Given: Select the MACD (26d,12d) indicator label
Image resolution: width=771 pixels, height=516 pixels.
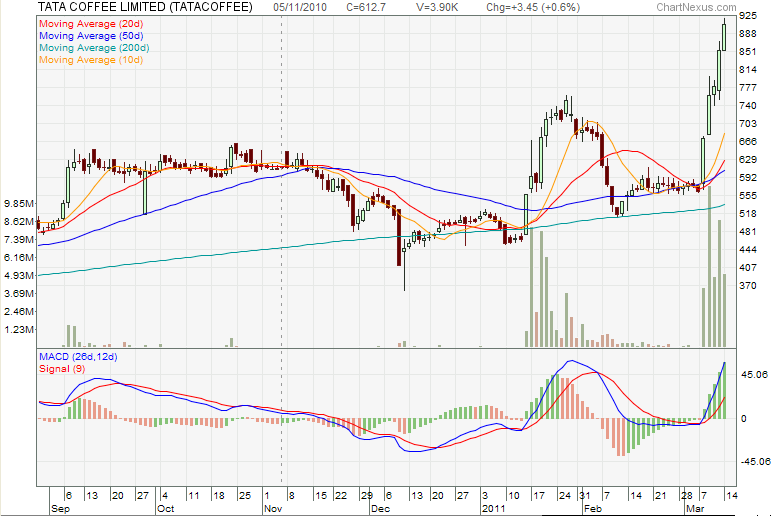Looking at the screenshot, I should click(x=78, y=357).
